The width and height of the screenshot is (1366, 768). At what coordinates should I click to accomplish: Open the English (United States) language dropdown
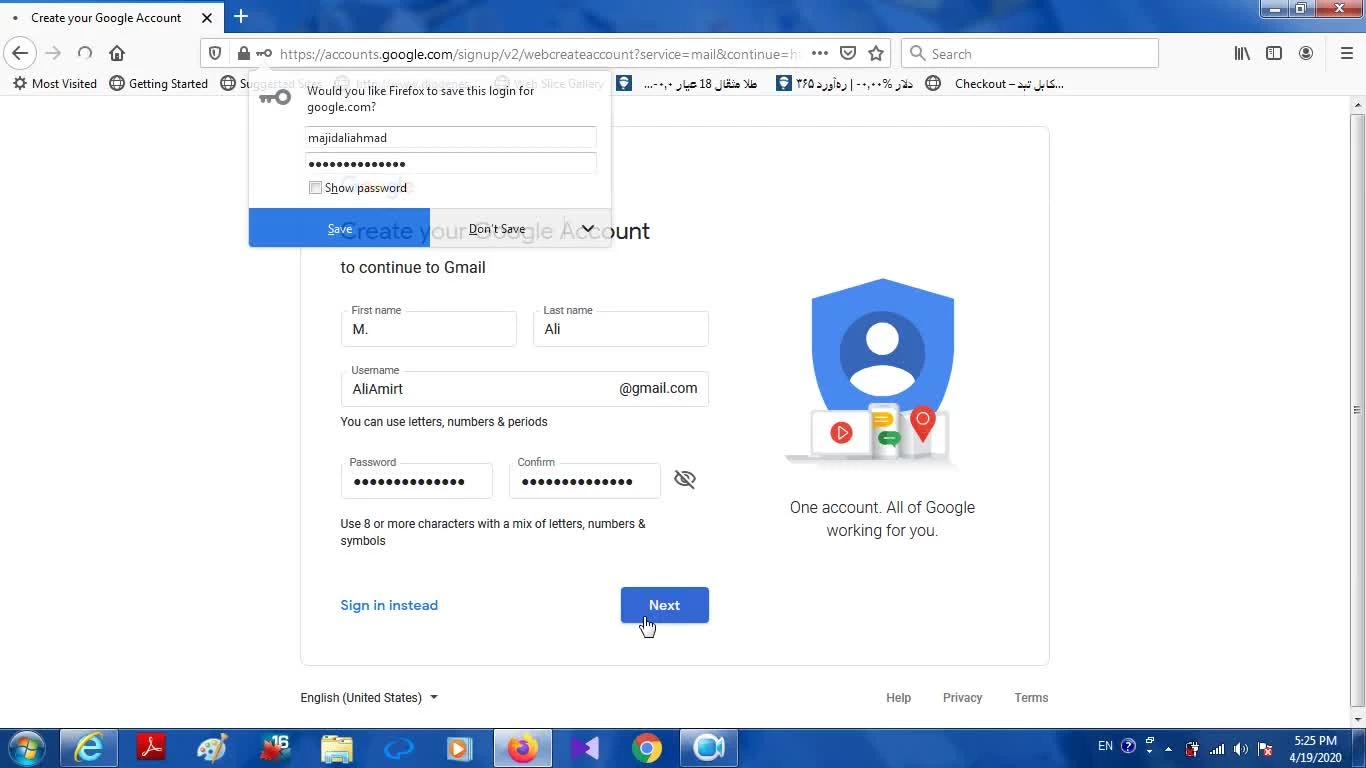pyautogui.click(x=369, y=698)
